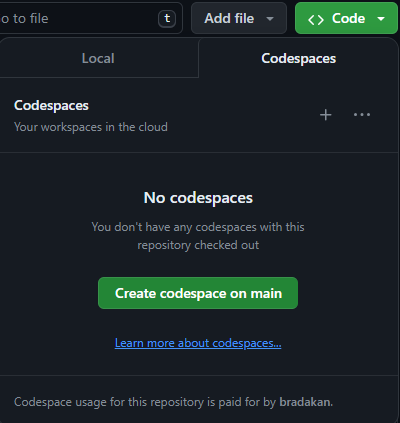Click Create codespace on main button
Screen dimensions: 400x423
[x=198, y=293]
